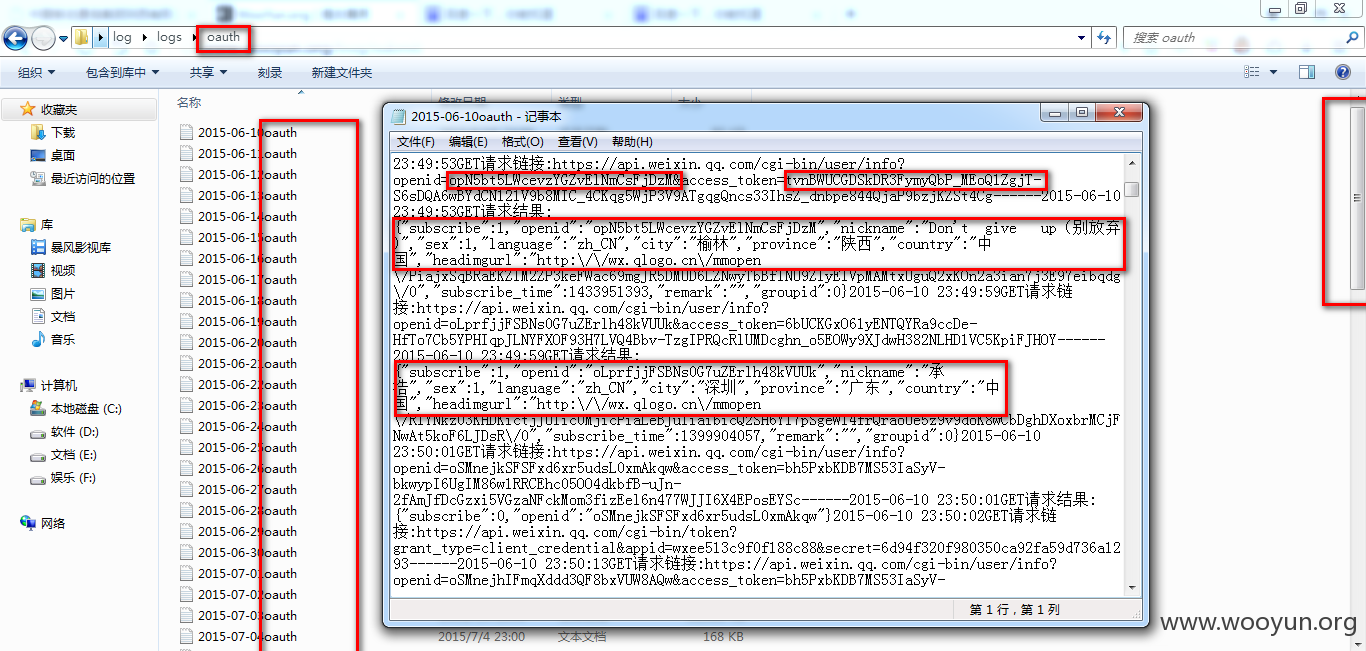Close the 2015-06-10oauth Notepad window
Image resolution: width=1366 pixels, height=651 pixels.
pos(1117,113)
